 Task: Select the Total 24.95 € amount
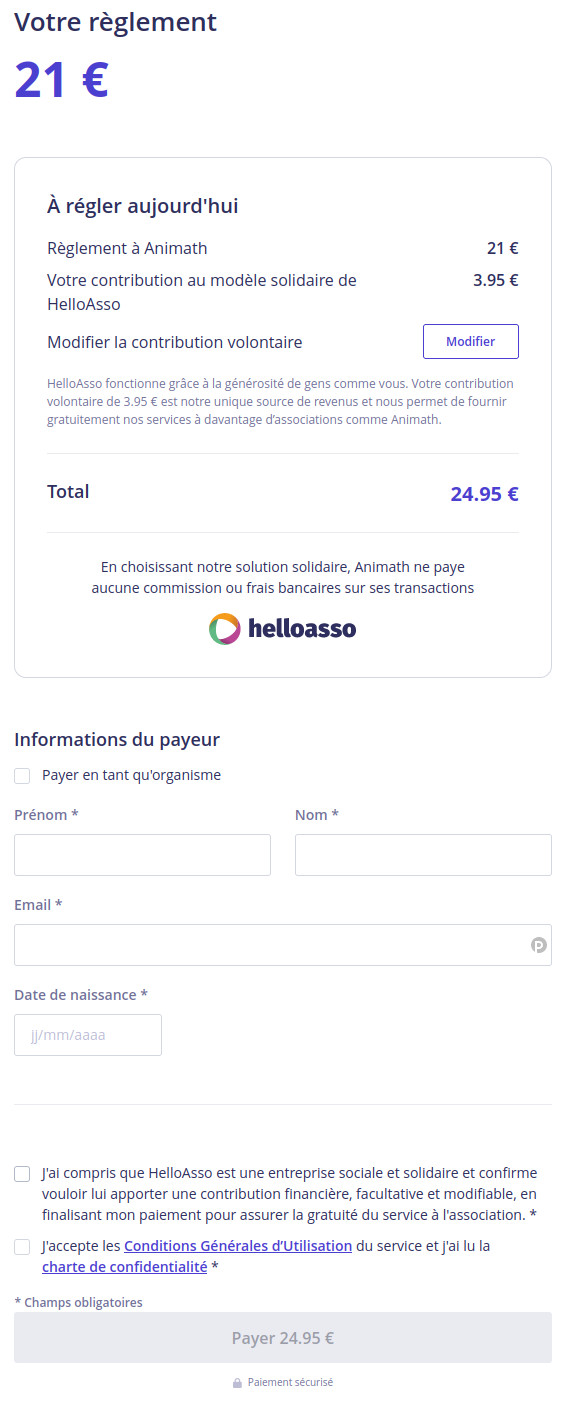[x=484, y=493]
